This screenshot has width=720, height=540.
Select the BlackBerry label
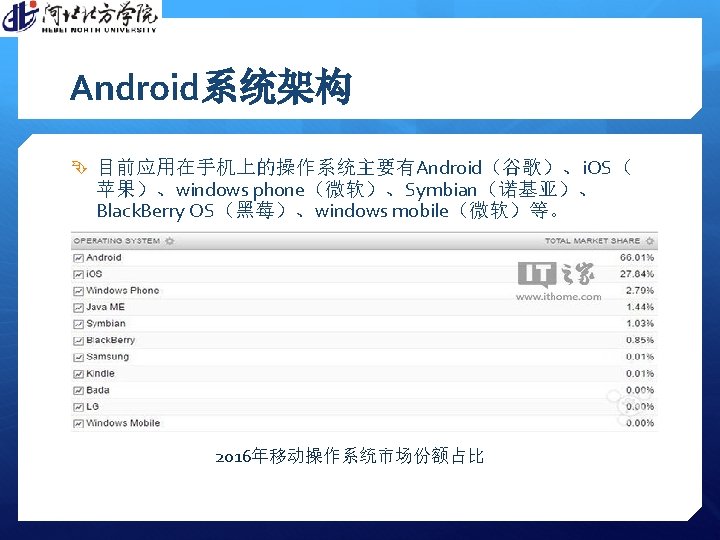pyautogui.click(x=111, y=340)
